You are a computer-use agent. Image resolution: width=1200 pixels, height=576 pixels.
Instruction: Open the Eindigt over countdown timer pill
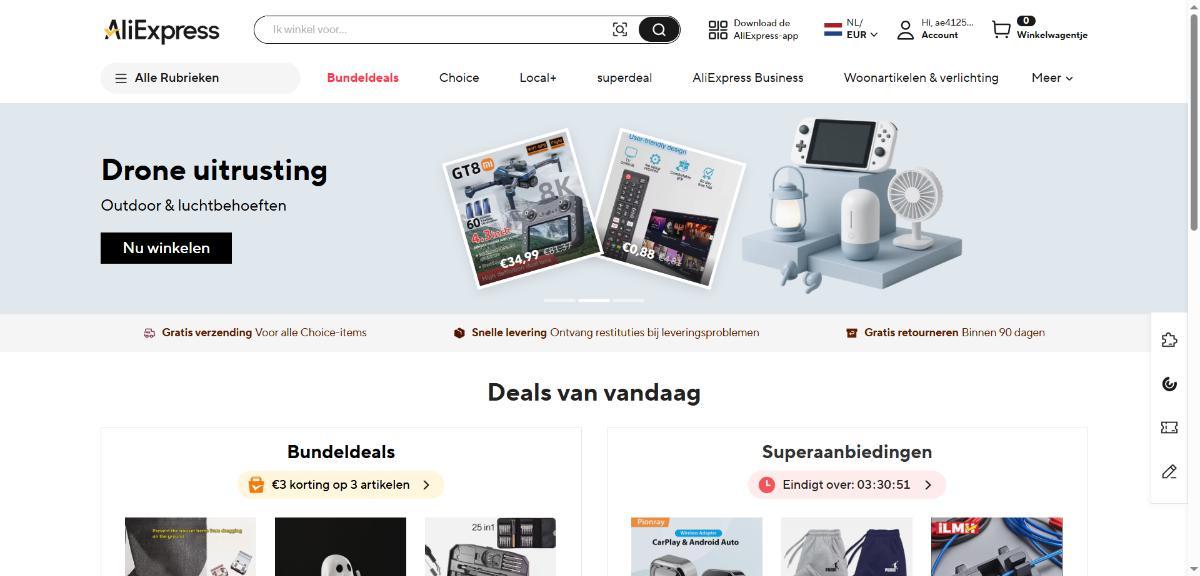(x=847, y=485)
